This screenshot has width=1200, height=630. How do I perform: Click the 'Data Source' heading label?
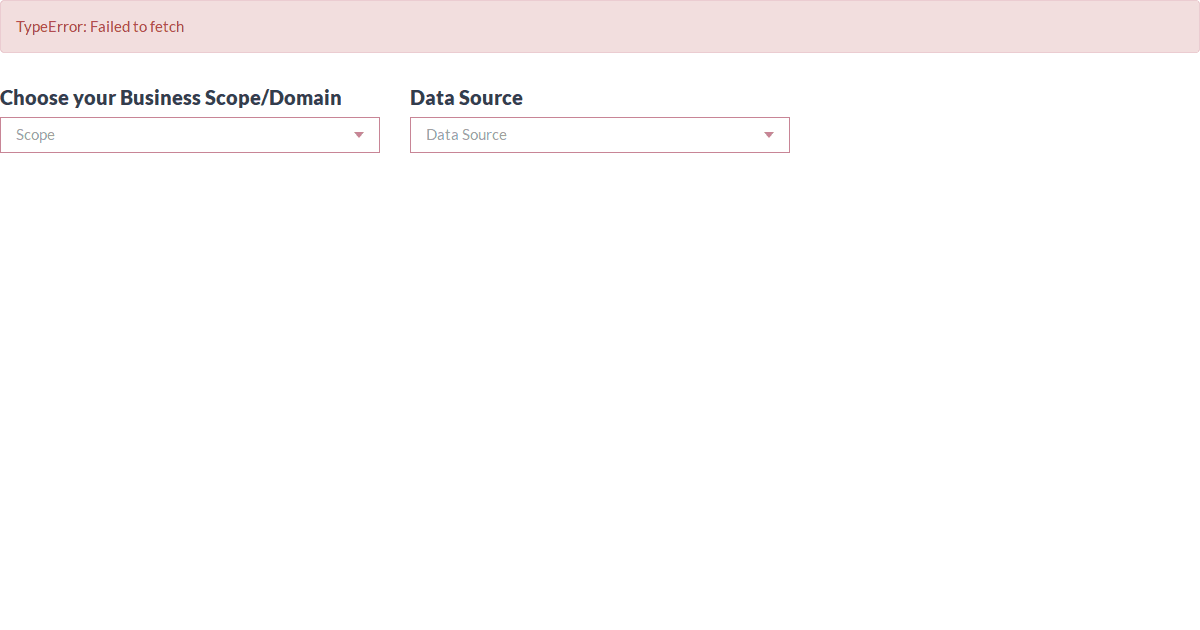pyautogui.click(x=466, y=98)
